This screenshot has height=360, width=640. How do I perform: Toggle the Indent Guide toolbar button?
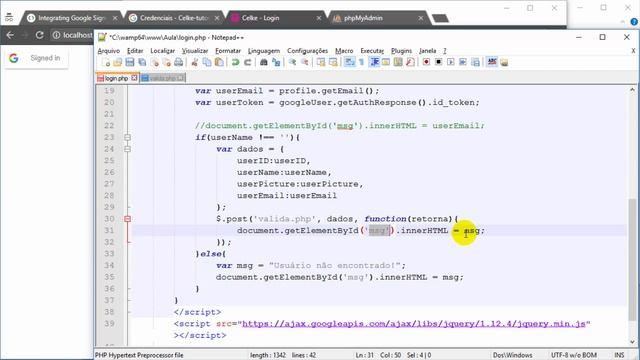pos(374,62)
